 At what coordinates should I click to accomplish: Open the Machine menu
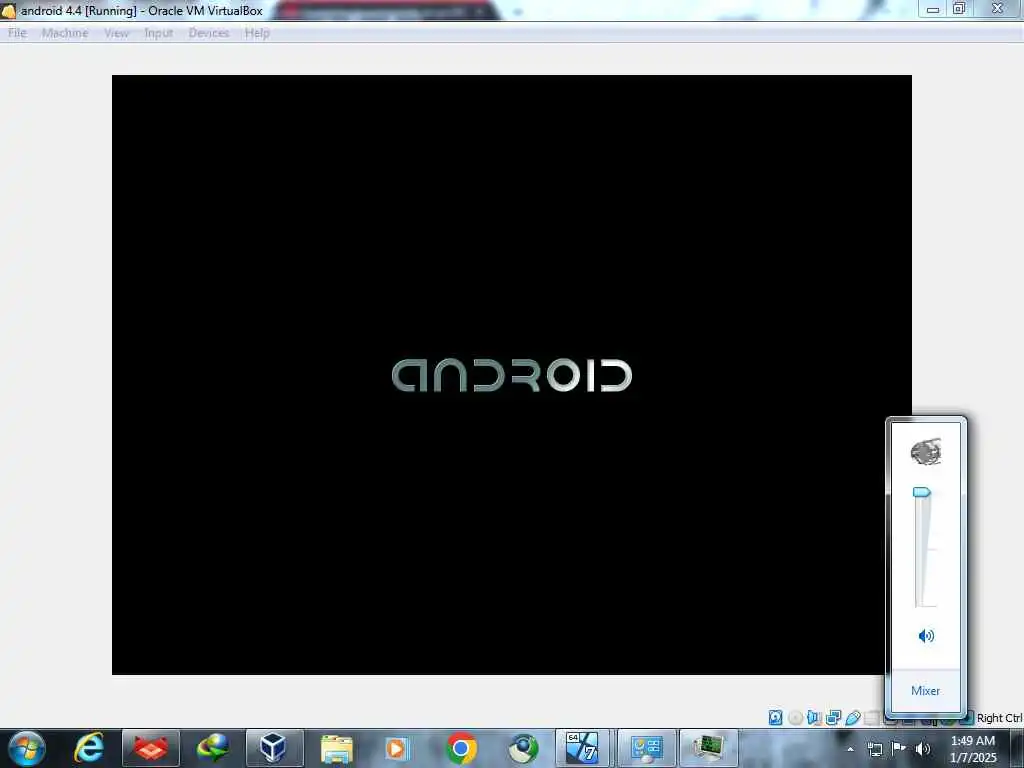(x=65, y=33)
